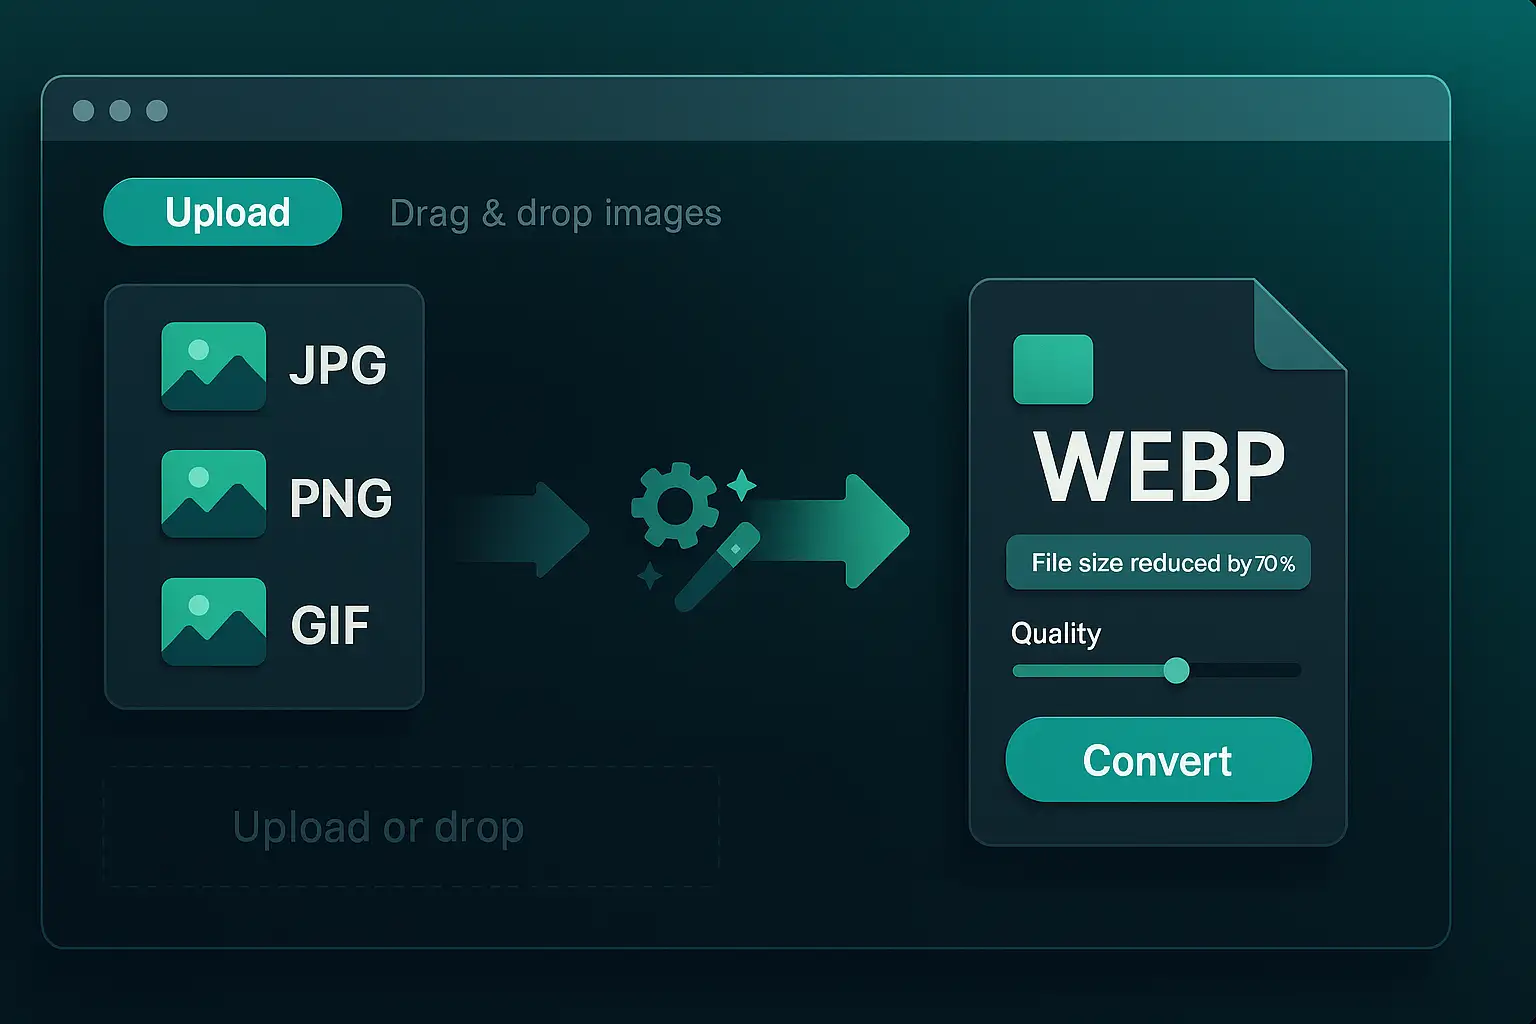Click the Upload or drop zone
Image resolution: width=1536 pixels, height=1024 pixels.
(x=410, y=826)
